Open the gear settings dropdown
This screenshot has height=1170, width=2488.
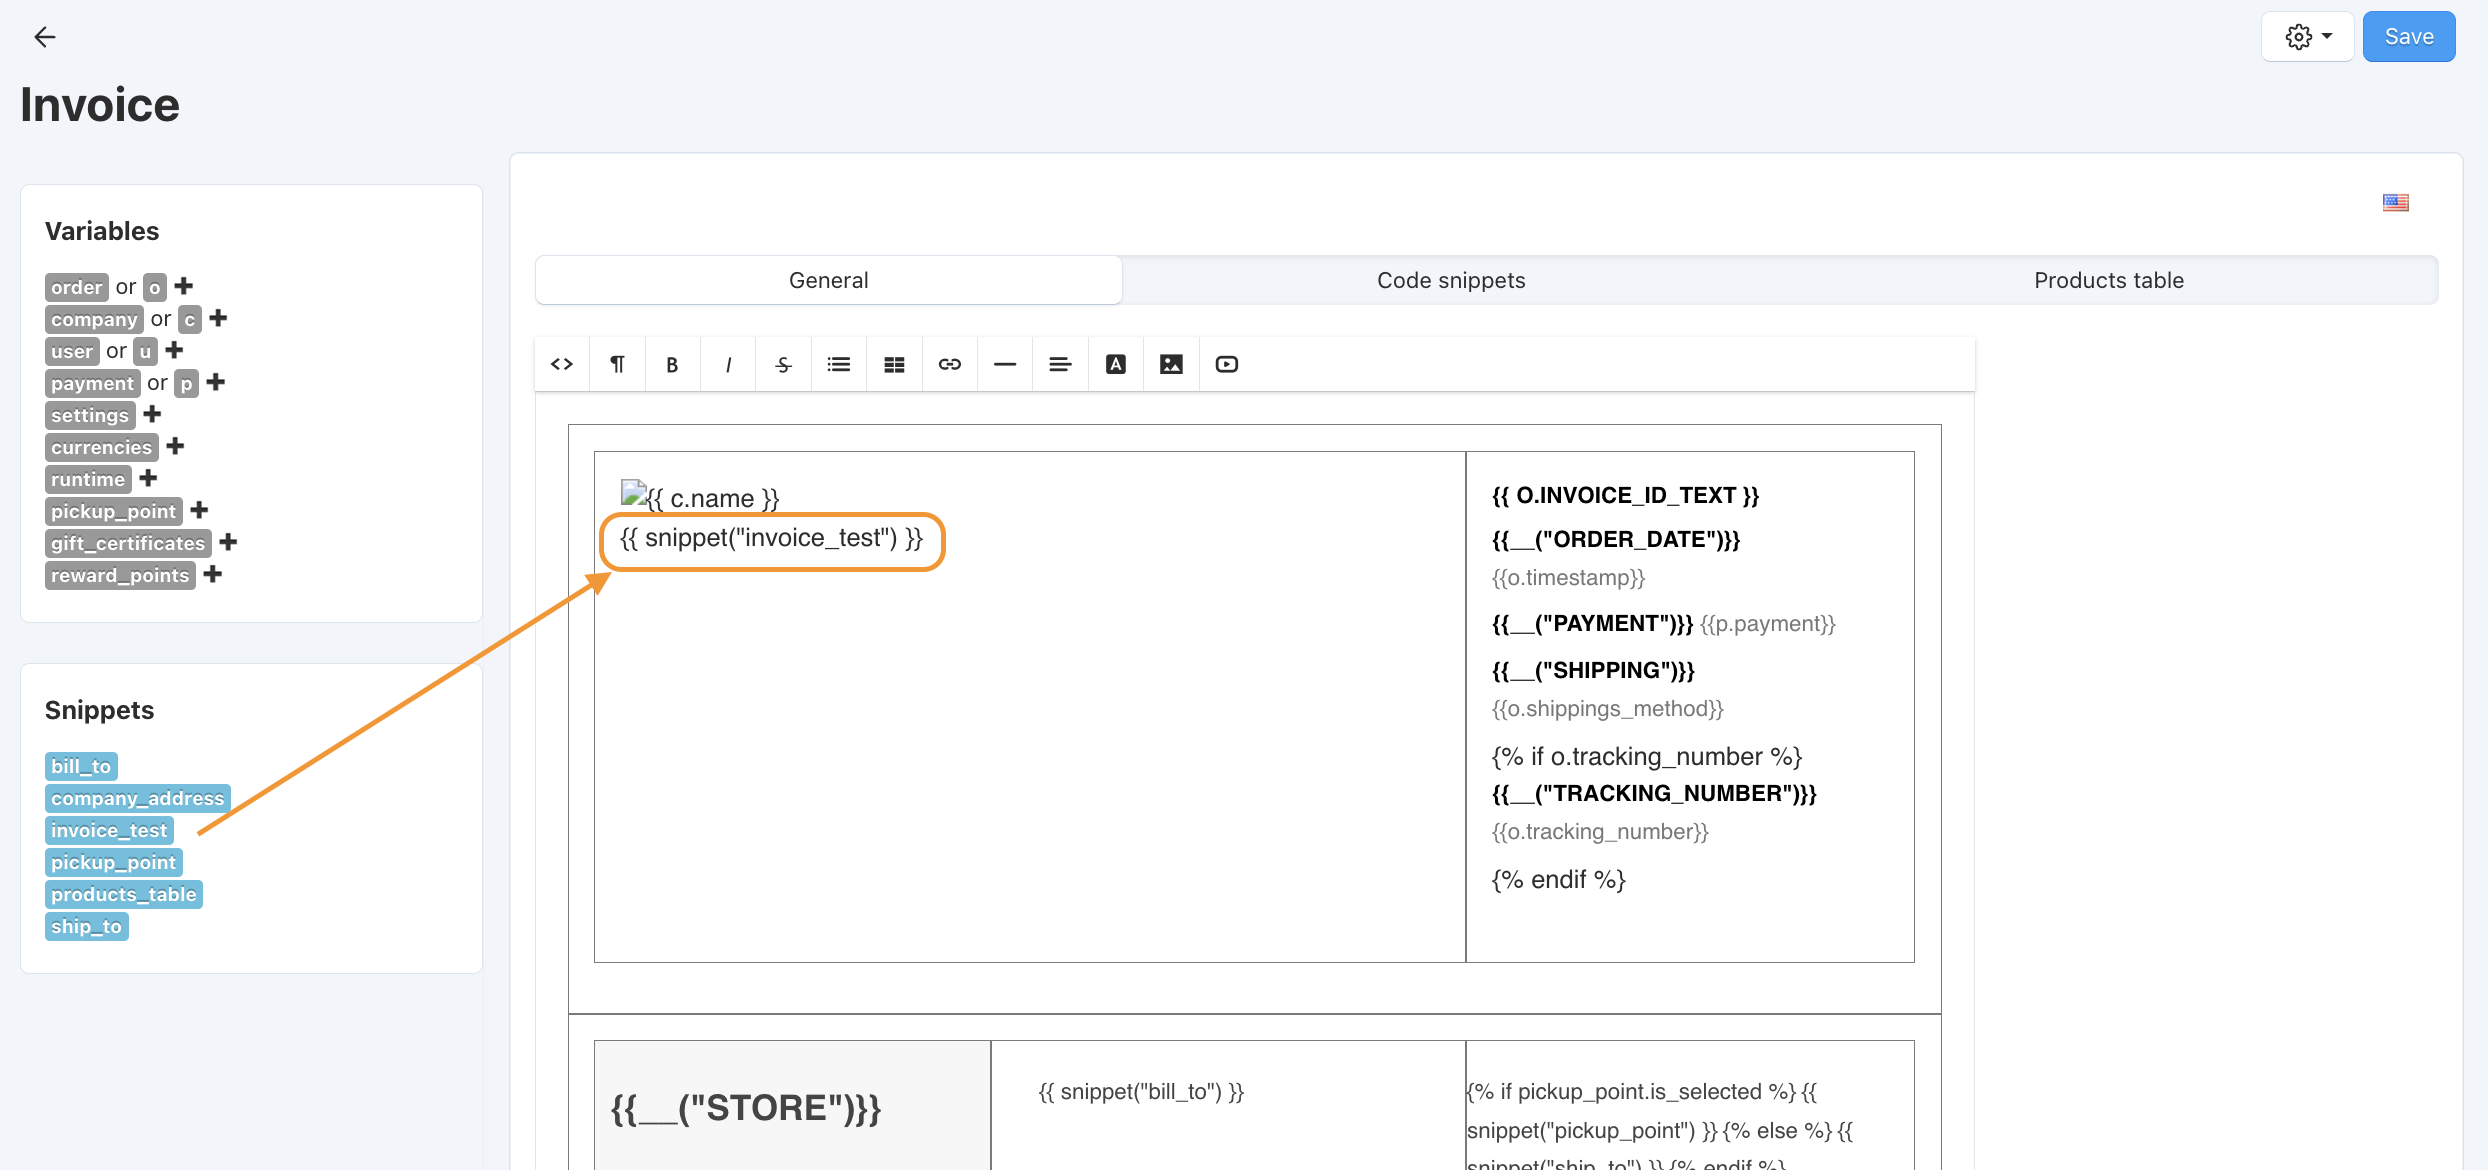point(2308,37)
